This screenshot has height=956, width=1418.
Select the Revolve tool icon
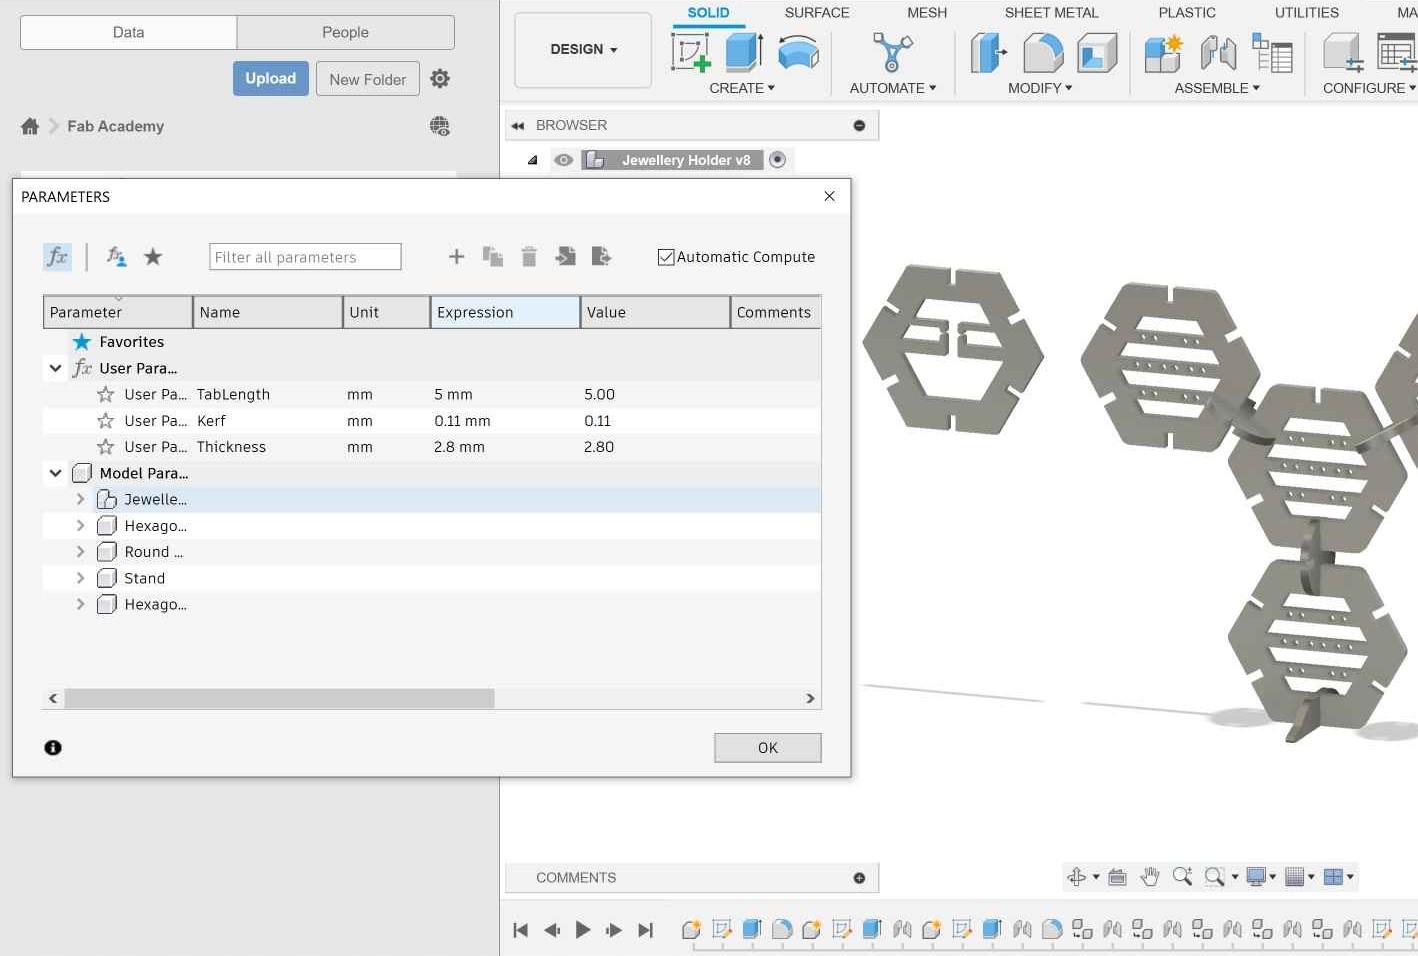(x=798, y=52)
